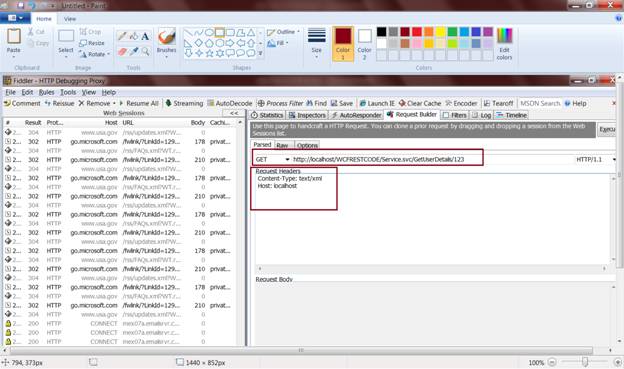
Task: Switch to the Statistics tab
Action: point(267,115)
